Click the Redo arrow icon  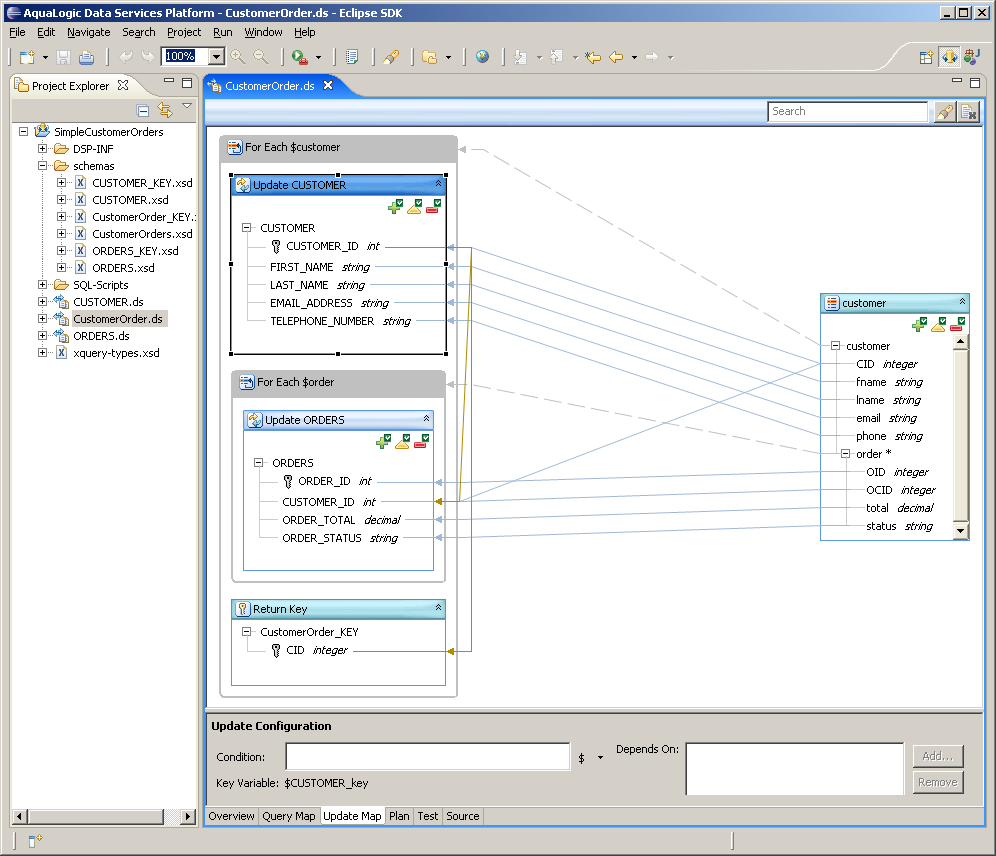[x=147, y=57]
